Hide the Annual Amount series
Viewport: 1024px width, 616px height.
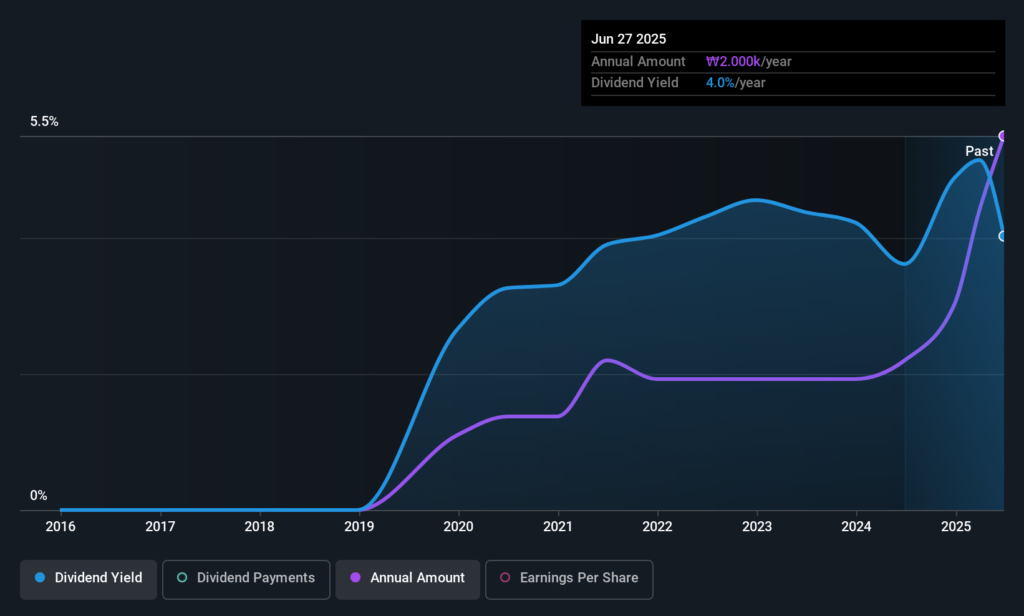(x=406, y=578)
